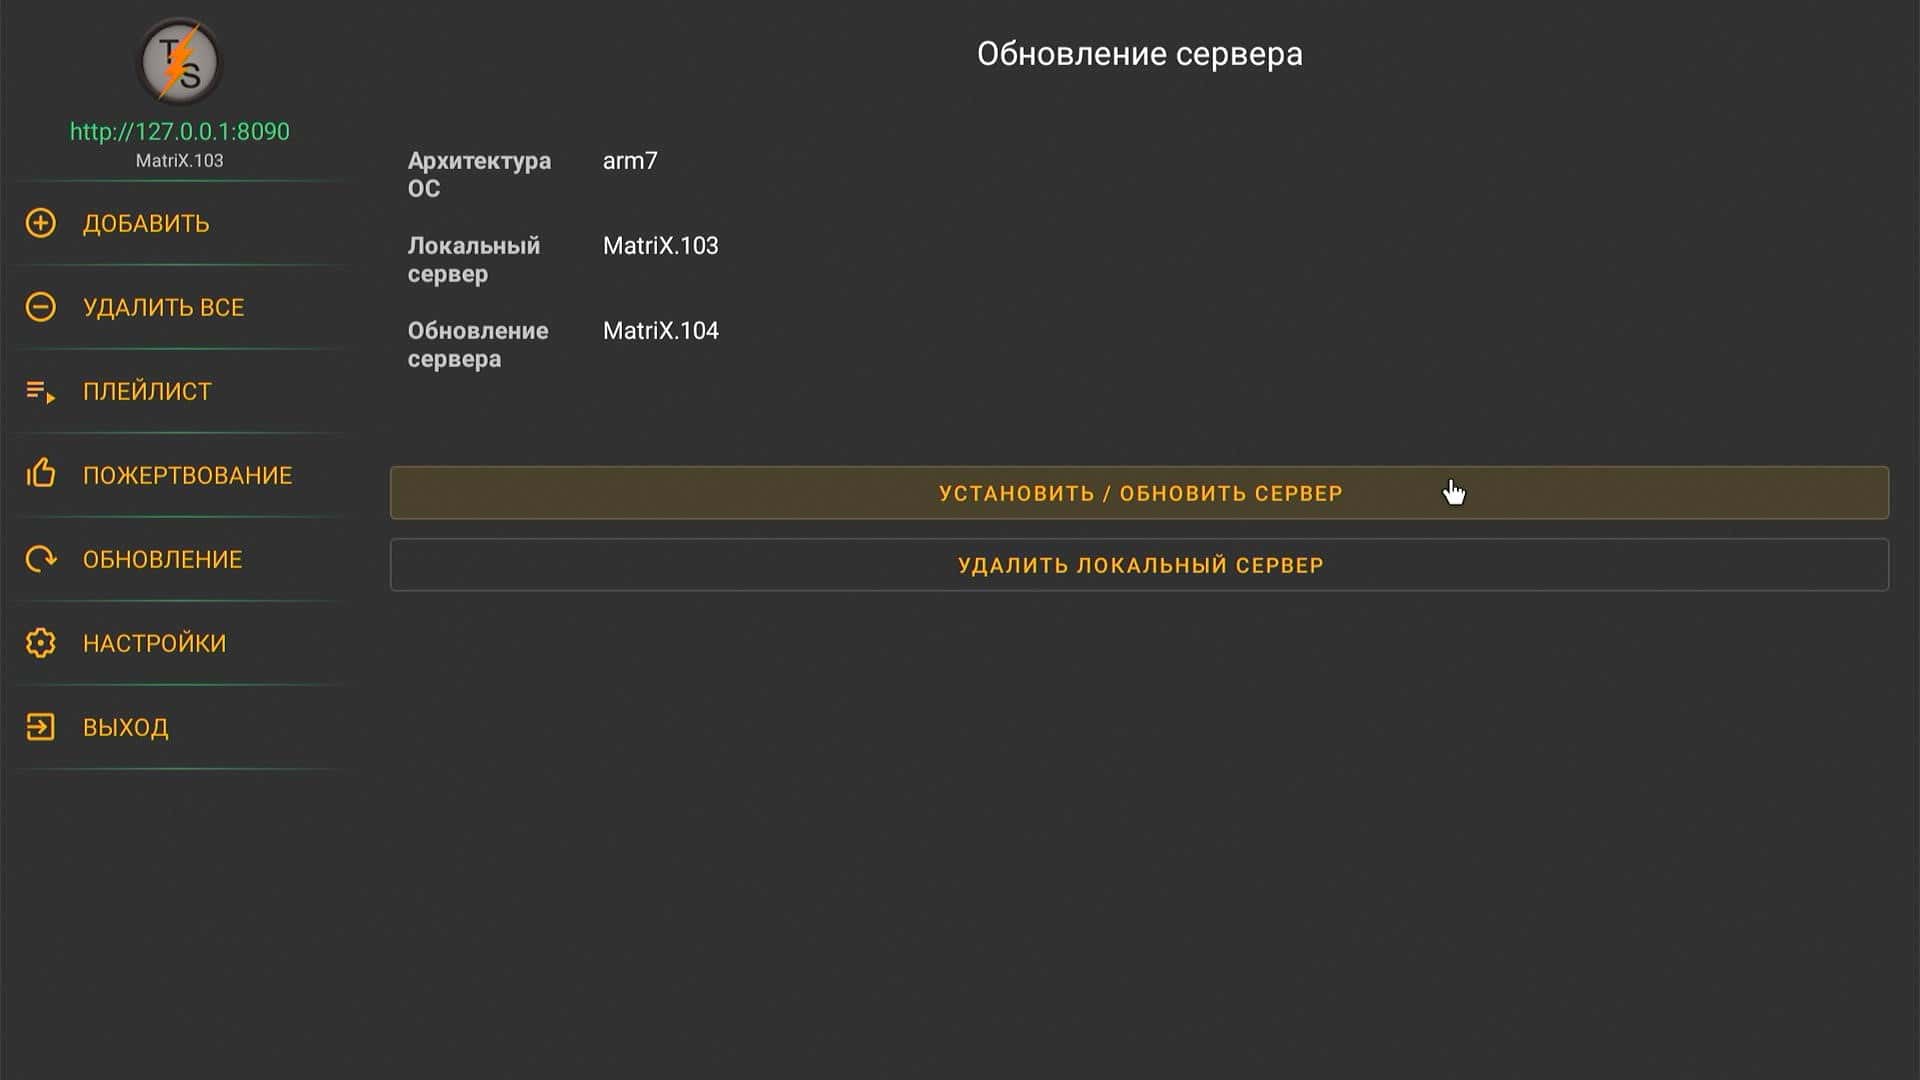Click the MatriX.103 version under server address

pos(180,161)
